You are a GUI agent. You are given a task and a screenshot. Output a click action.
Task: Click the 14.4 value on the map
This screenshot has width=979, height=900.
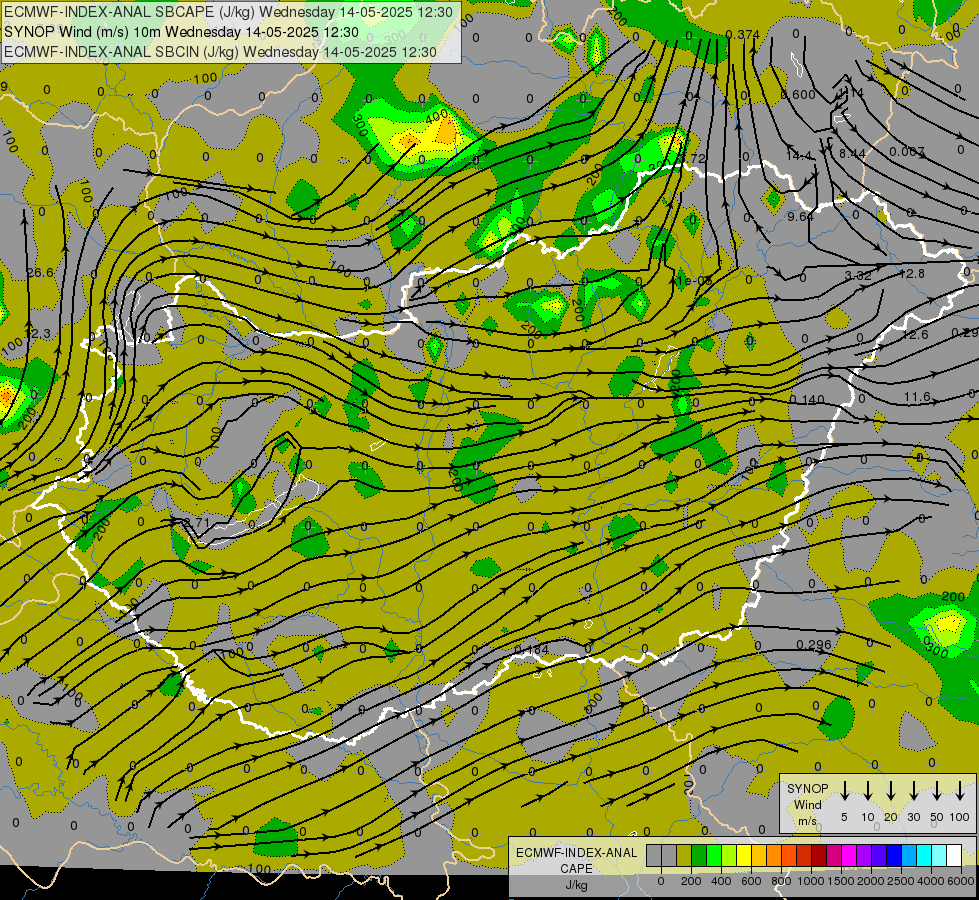pyautogui.click(x=799, y=155)
